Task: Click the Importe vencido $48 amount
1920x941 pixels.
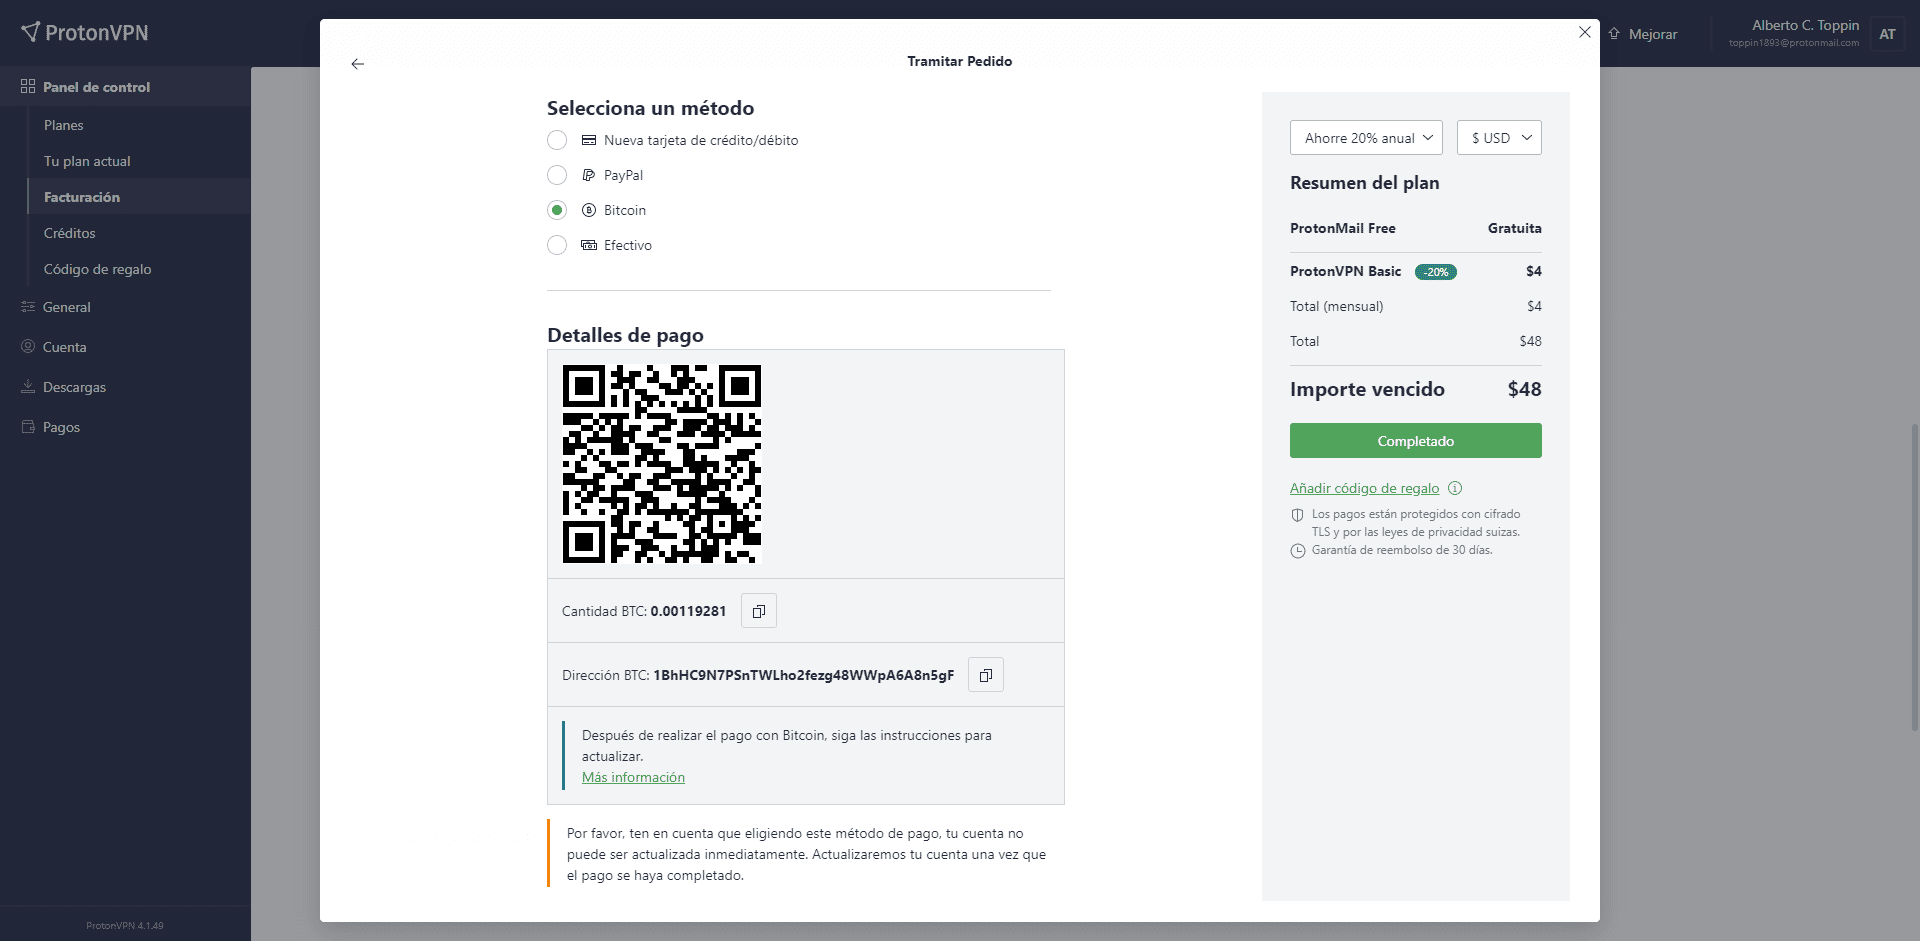Action: click(x=1524, y=389)
